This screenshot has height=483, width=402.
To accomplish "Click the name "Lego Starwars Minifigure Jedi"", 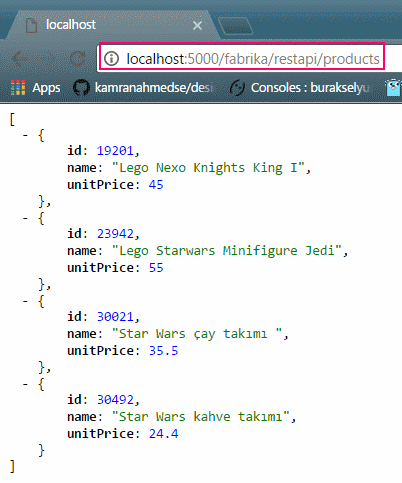I will (227, 251).
